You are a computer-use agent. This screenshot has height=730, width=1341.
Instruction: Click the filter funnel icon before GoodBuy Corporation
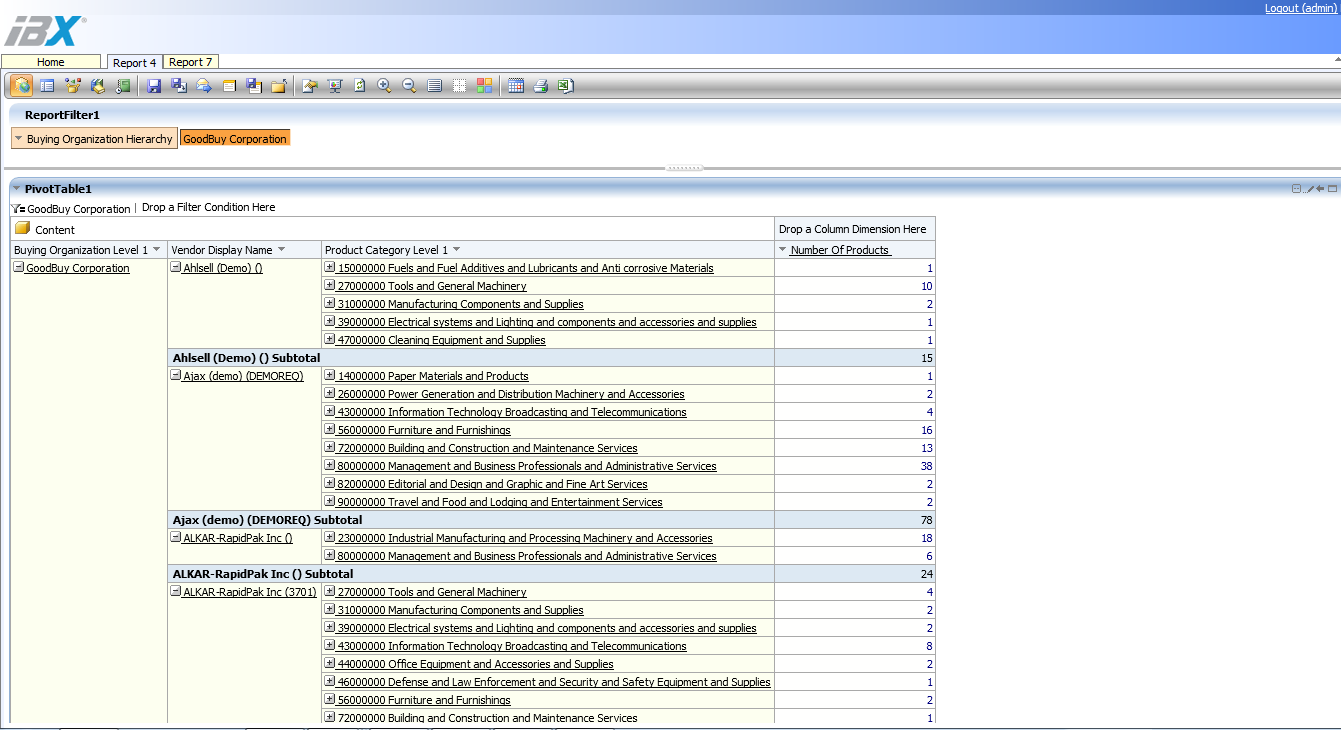pos(18,208)
